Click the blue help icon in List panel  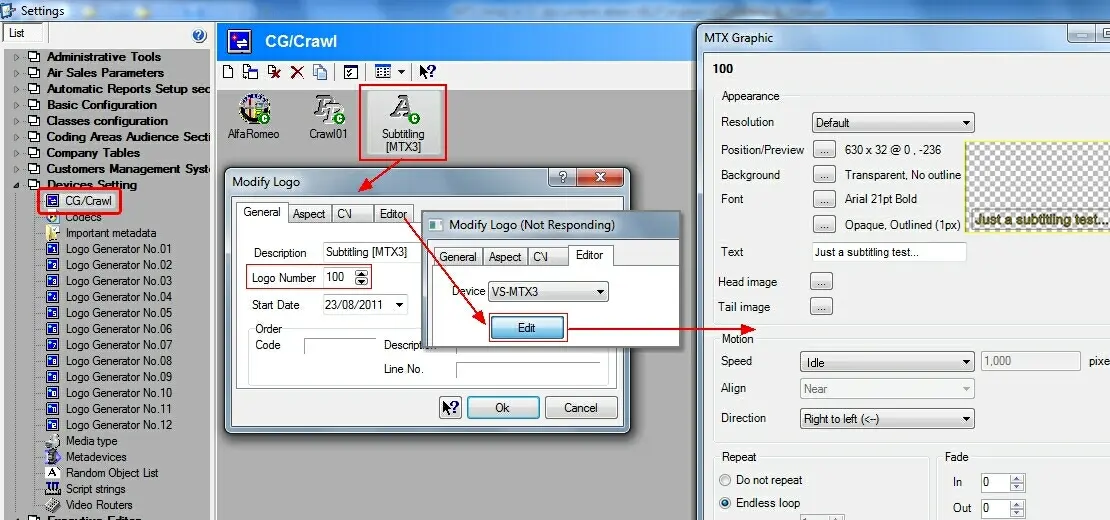click(x=199, y=36)
